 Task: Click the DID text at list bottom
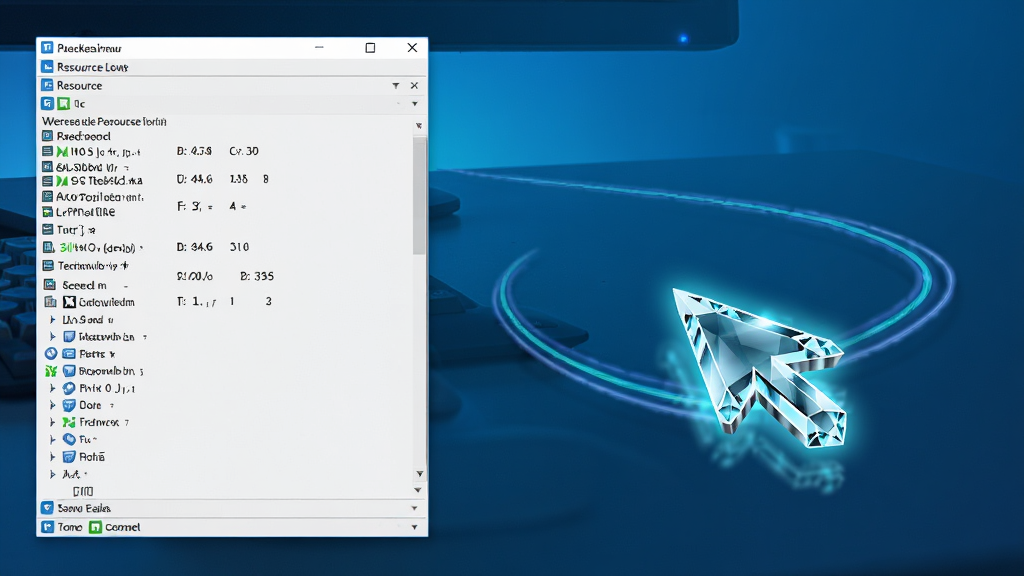pyautogui.click(x=83, y=491)
